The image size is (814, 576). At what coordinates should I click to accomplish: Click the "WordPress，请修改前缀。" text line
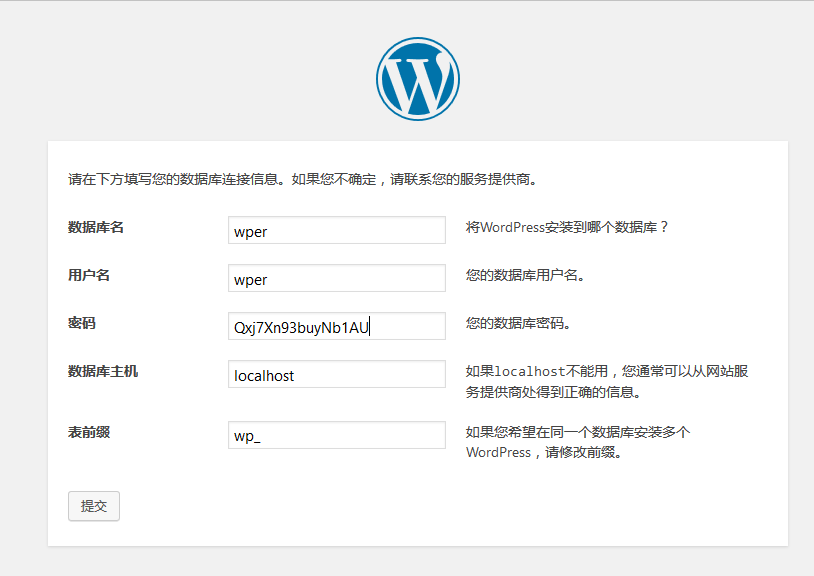(544, 453)
